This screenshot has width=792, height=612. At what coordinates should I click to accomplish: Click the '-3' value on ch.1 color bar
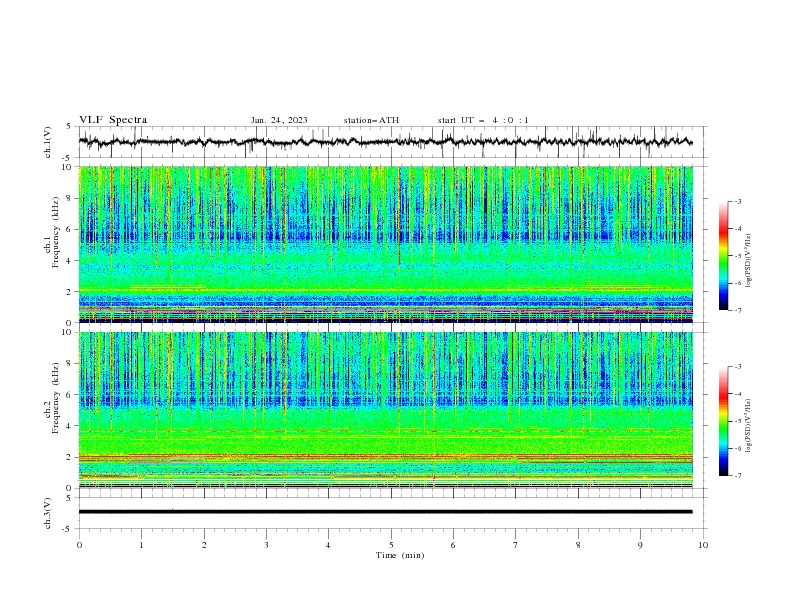tap(737, 201)
